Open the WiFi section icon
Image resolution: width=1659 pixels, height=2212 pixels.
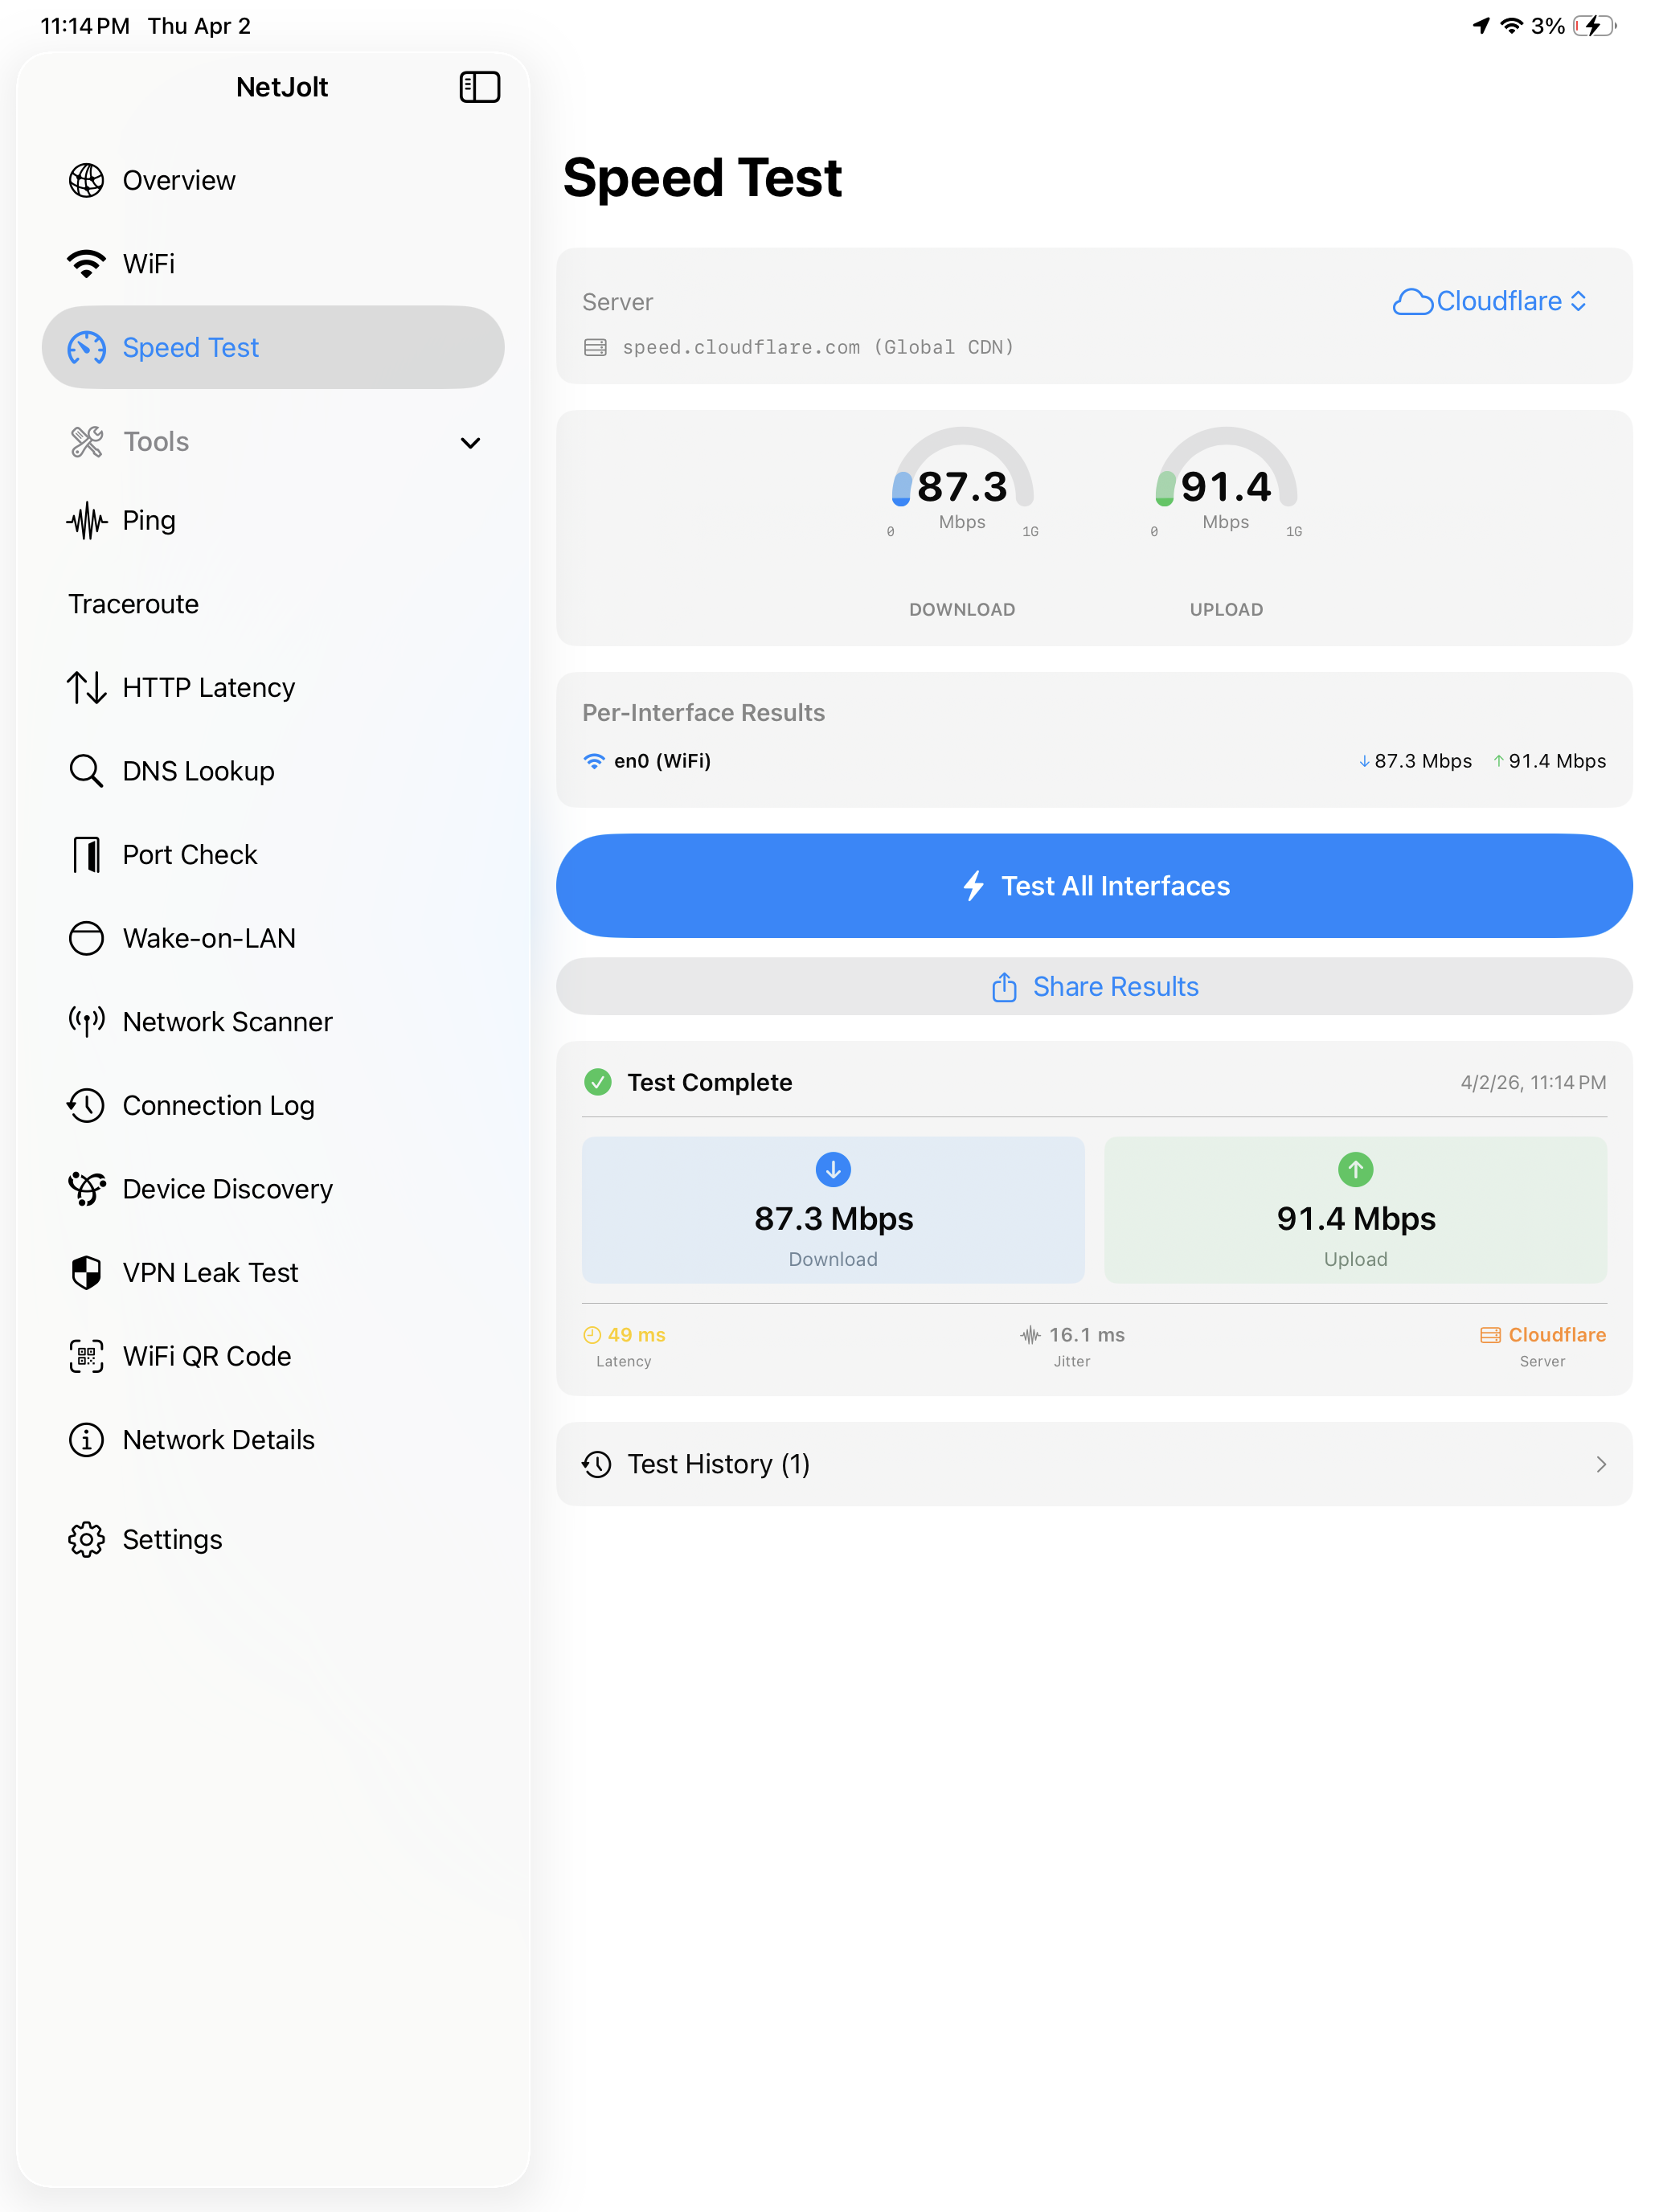pos(86,263)
